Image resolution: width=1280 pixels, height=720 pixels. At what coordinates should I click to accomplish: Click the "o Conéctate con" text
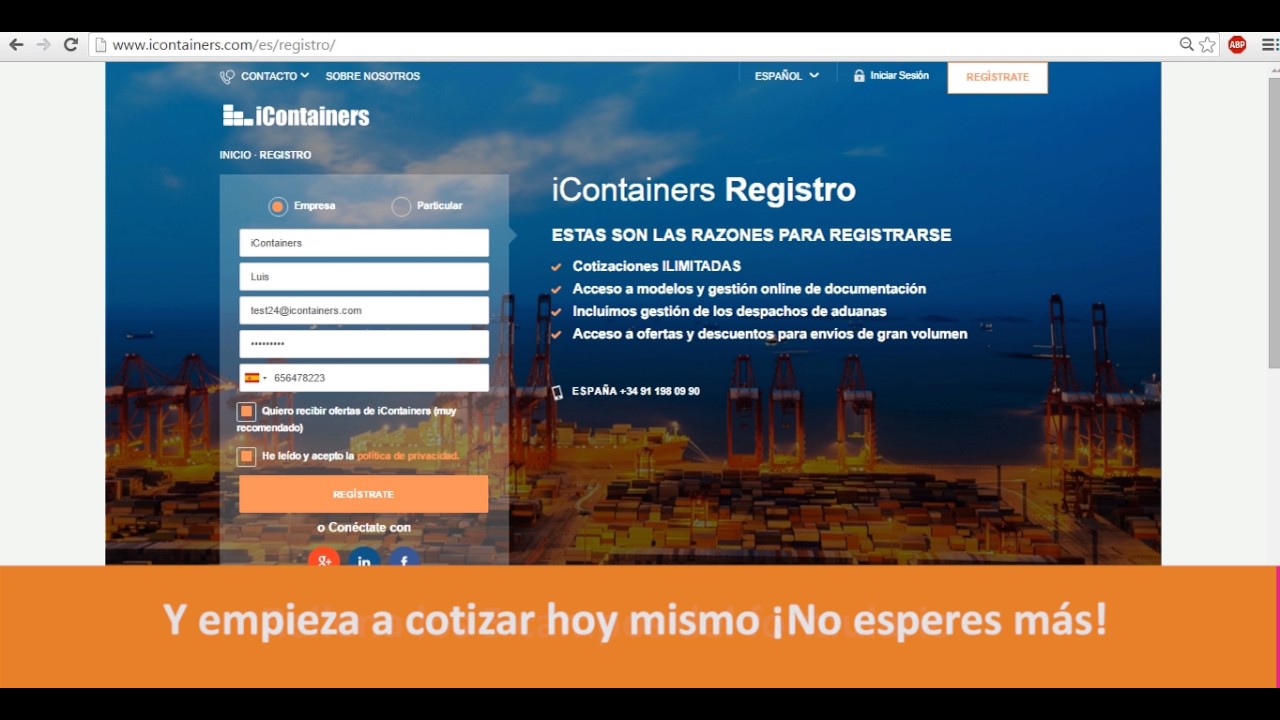pyautogui.click(x=364, y=527)
